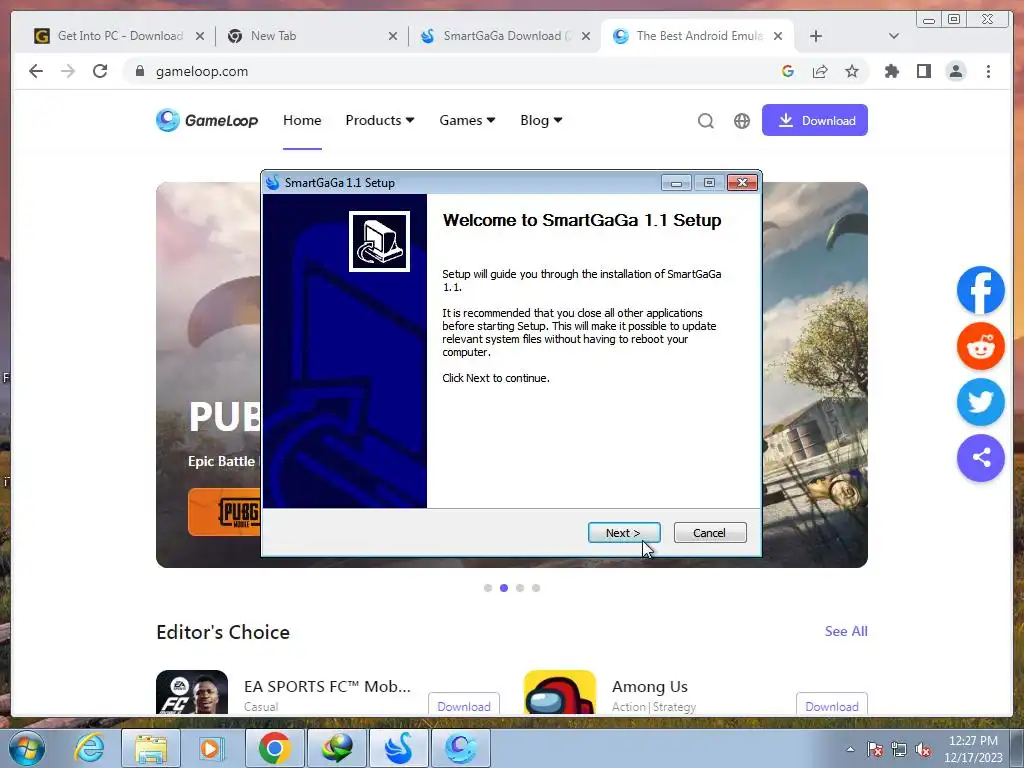Select fourth carousel dot
The height and width of the screenshot is (768, 1024).
(x=536, y=588)
